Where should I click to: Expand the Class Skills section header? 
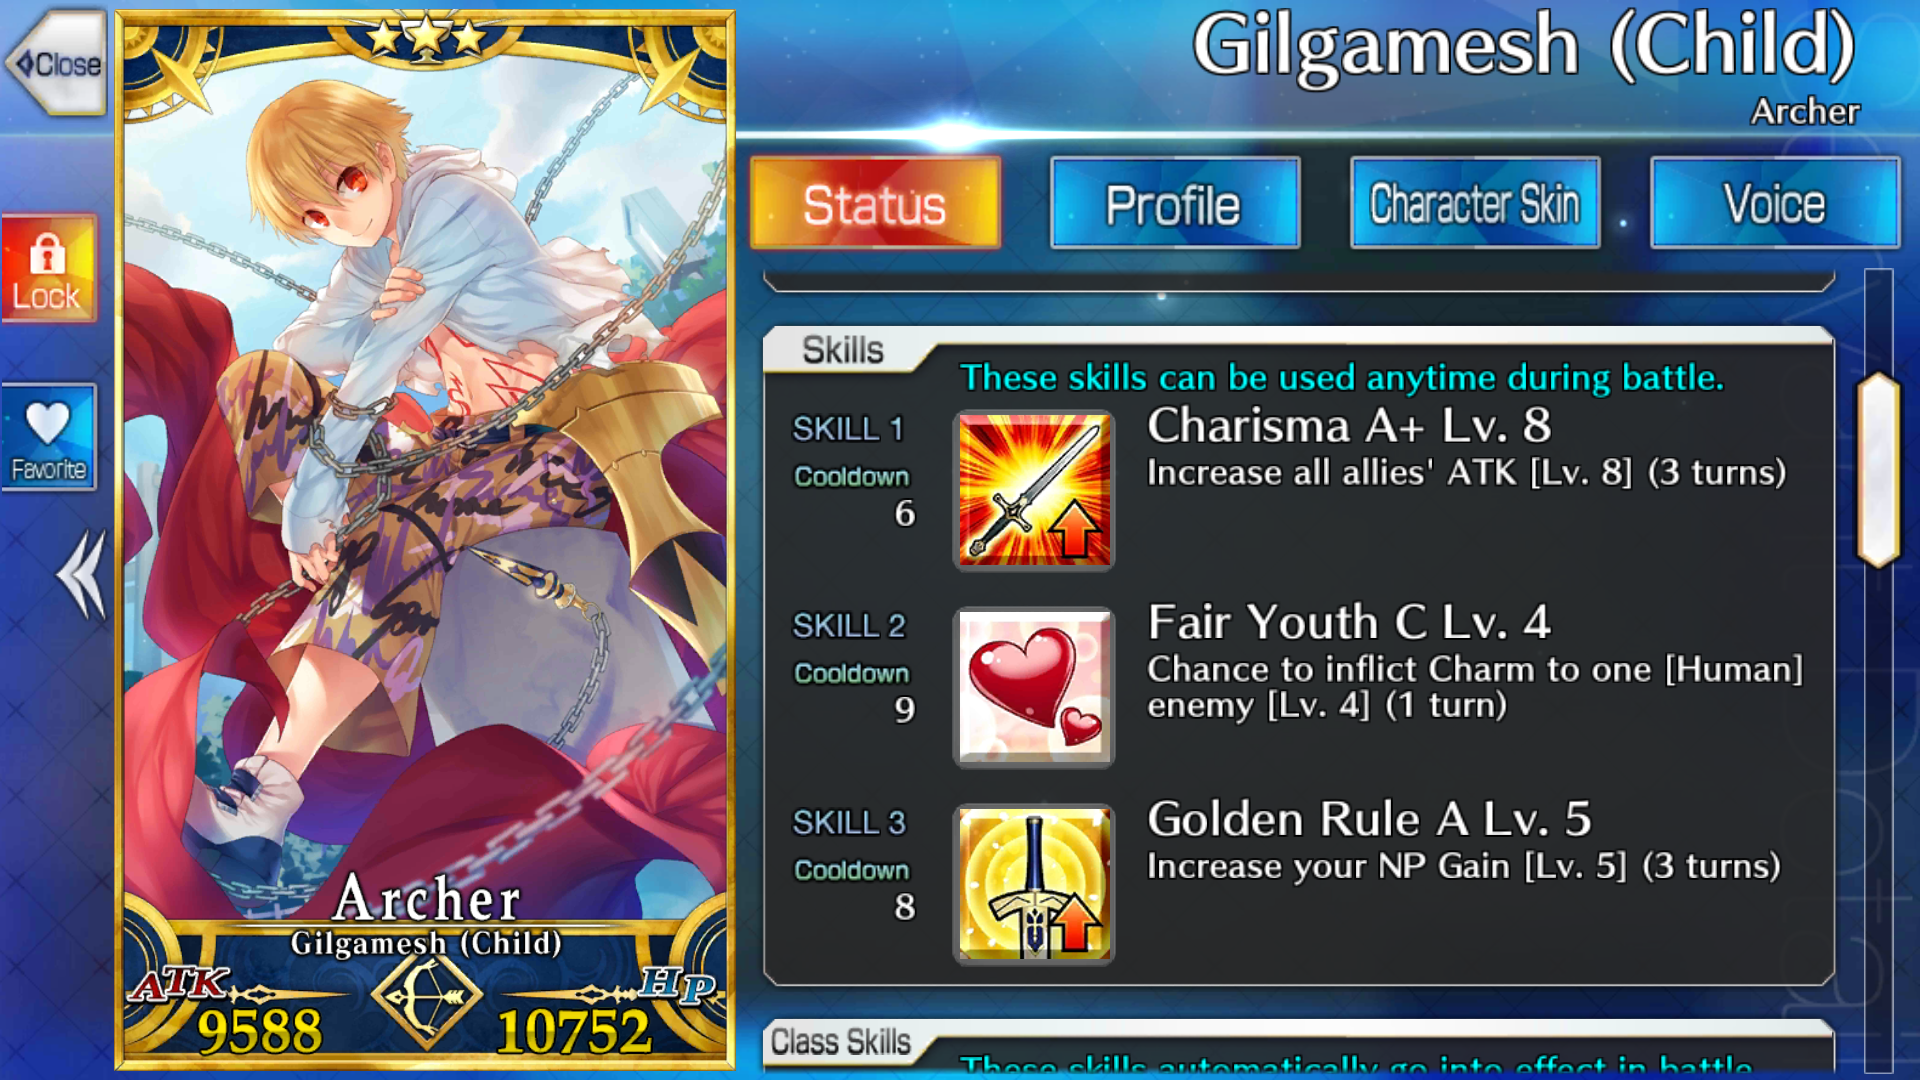click(841, 1042)
